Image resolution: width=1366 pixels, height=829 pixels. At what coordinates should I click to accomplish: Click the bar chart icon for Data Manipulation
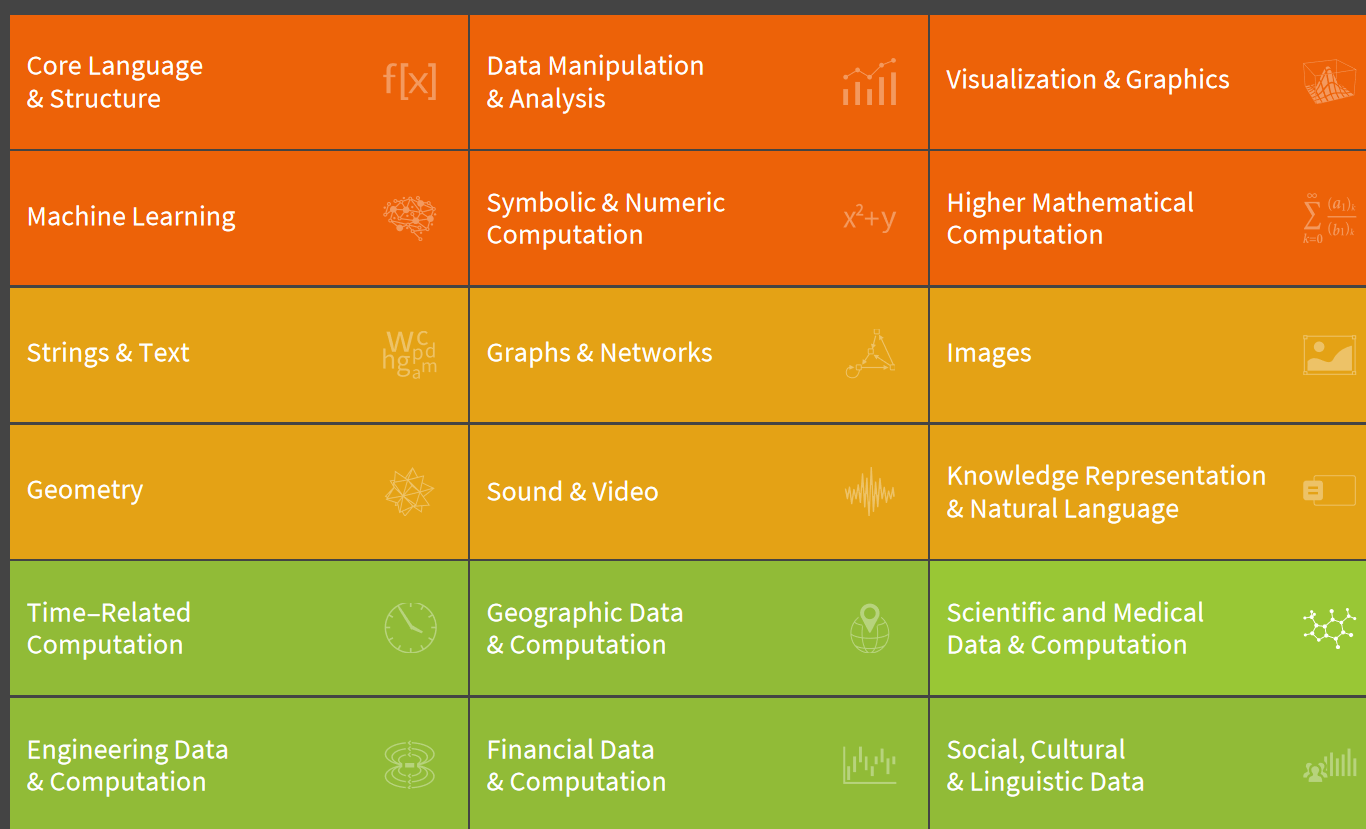pos(869,82)
